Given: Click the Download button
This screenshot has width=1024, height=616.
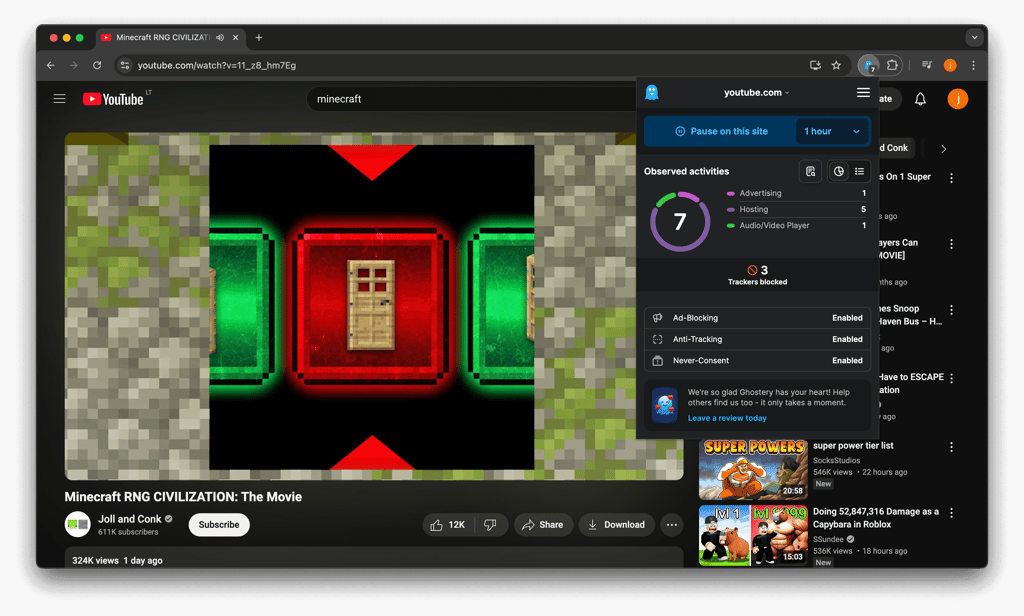Looking at the screenshot, I should click(x=616, y=525).
